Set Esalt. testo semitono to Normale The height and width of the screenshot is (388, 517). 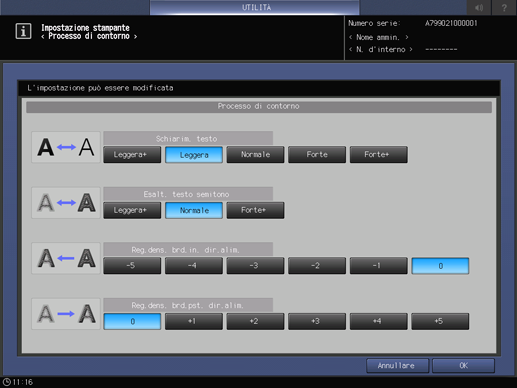(x=194, y=210)
